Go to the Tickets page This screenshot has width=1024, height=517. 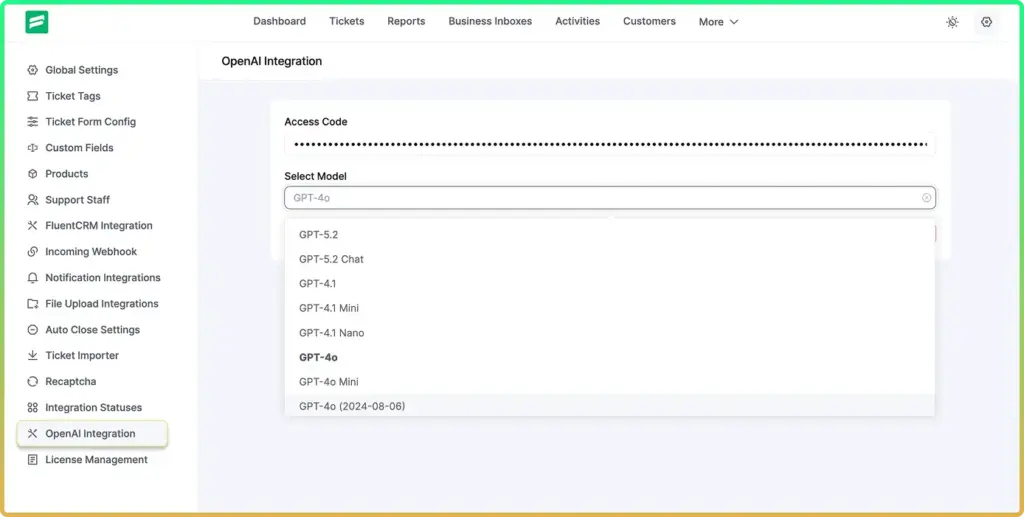pos(347,22)
